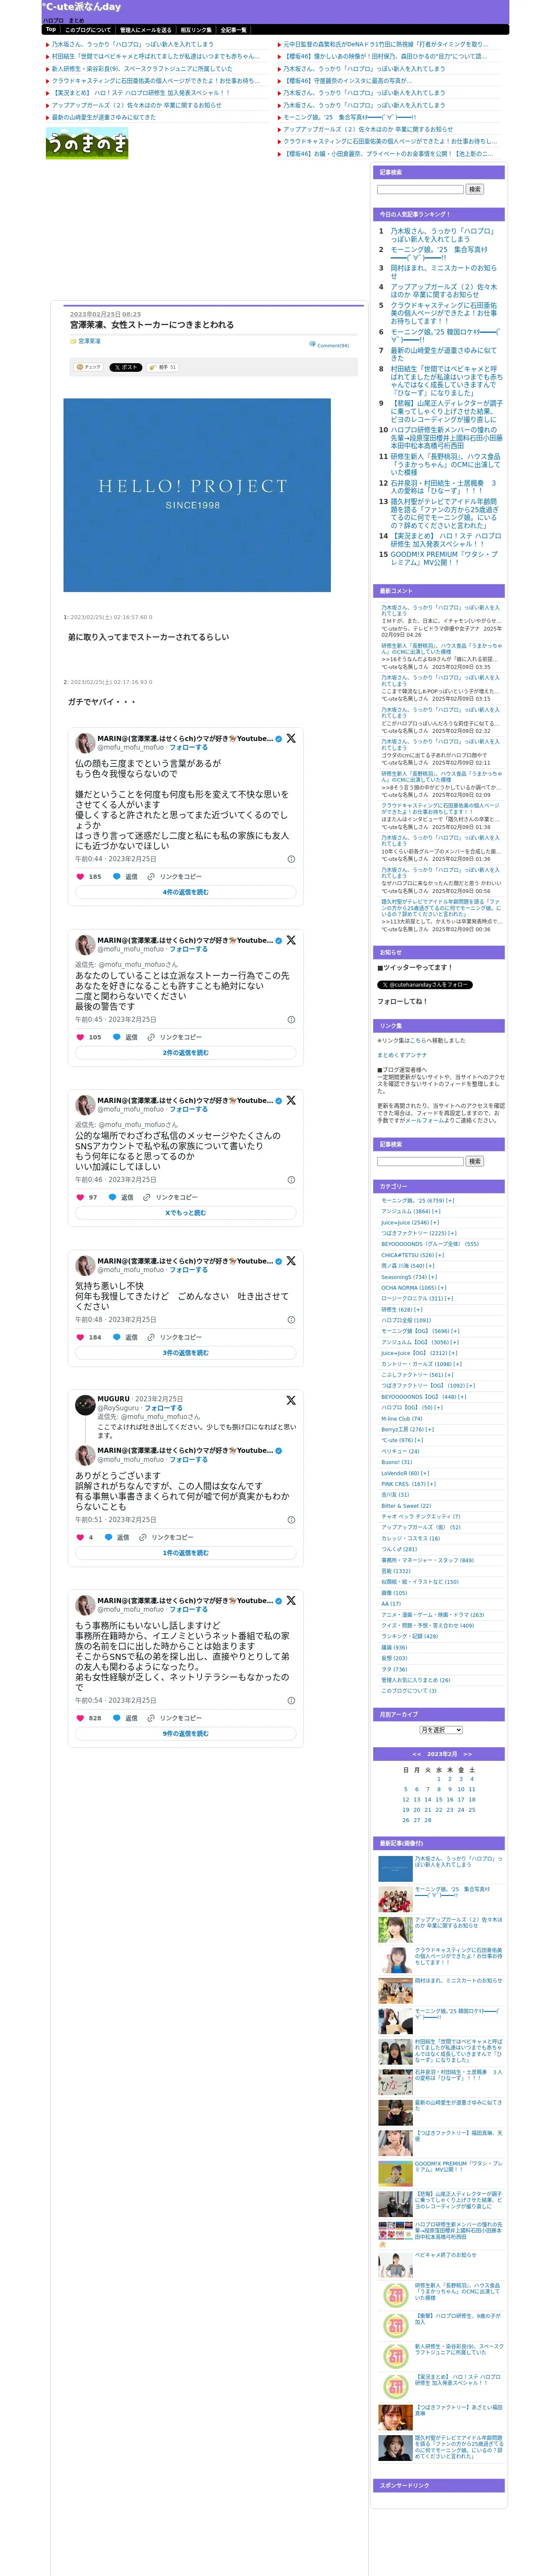Open 全記事一覧 in the navigation bar
The image size is (551, 2576).
click(233, 30)
